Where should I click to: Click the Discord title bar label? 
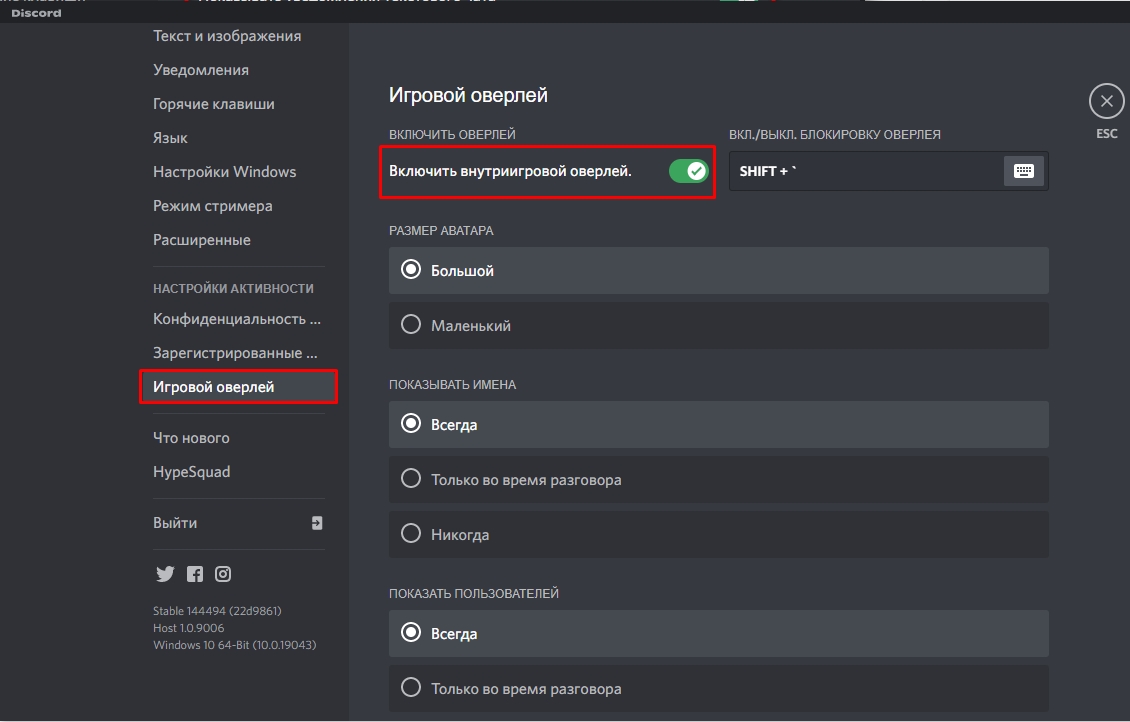click(36, 13)
